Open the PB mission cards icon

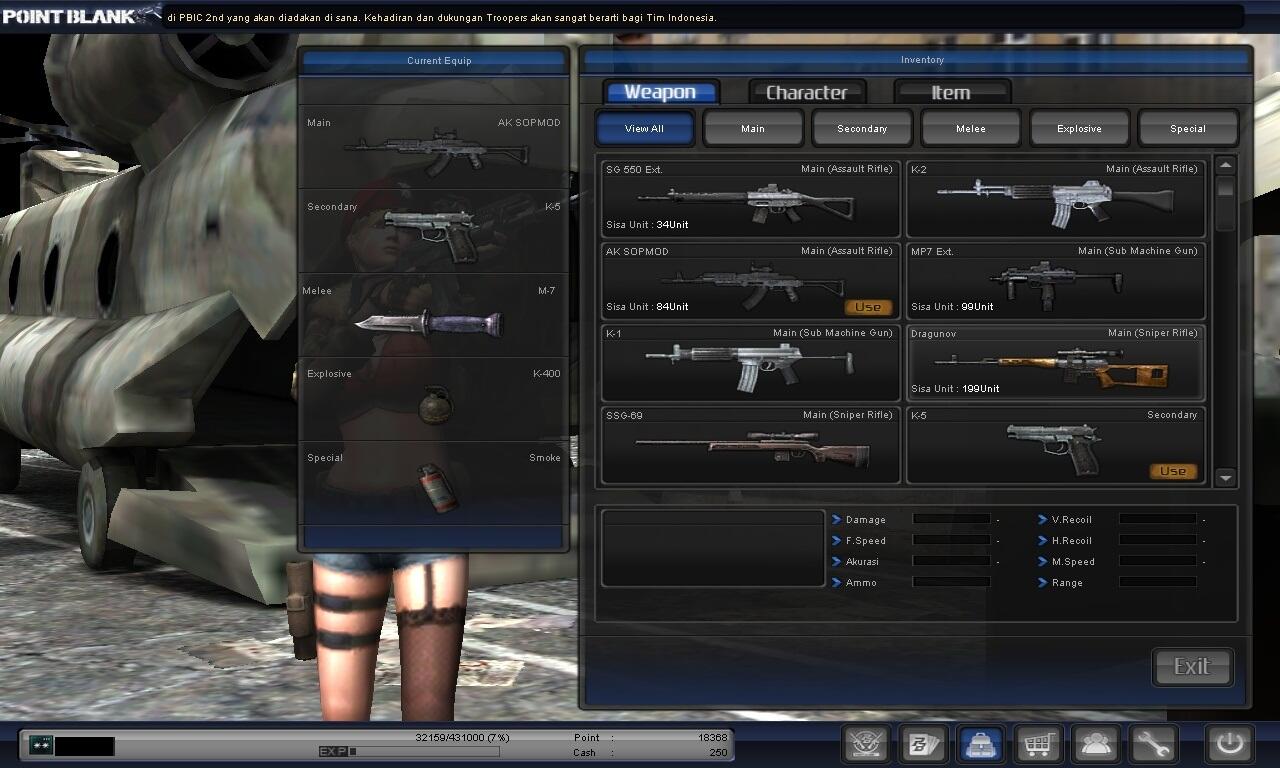click(923, 744)
